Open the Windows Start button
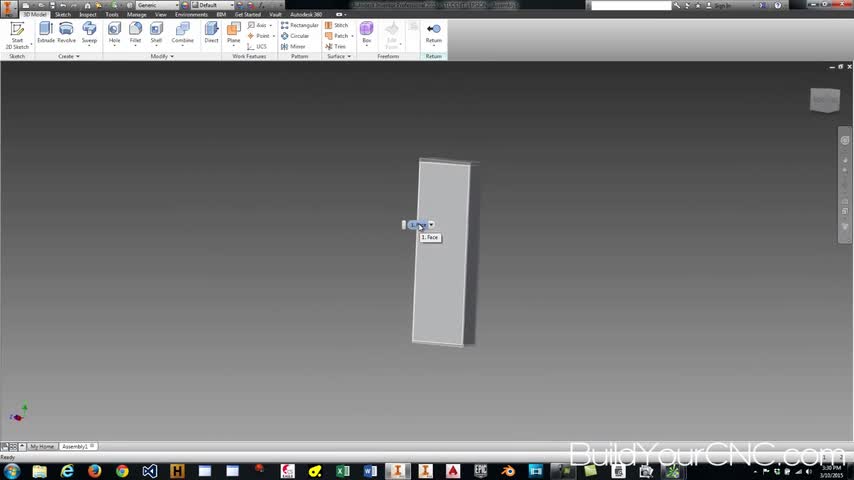Viewport: 854px width, 480px height. coord(12,471)
